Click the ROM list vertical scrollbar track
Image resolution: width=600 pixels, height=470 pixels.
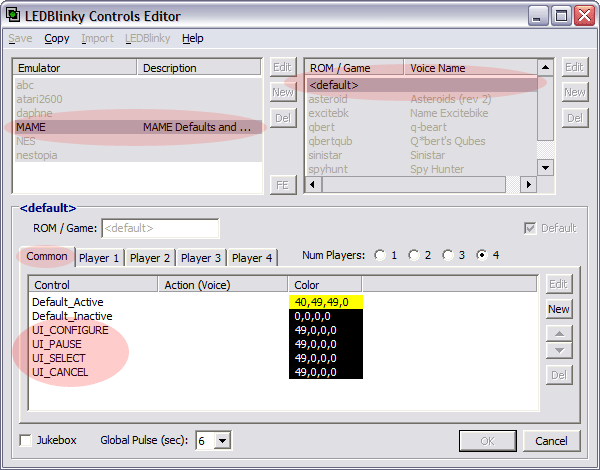pyautogui.click(x=545, y=117)
